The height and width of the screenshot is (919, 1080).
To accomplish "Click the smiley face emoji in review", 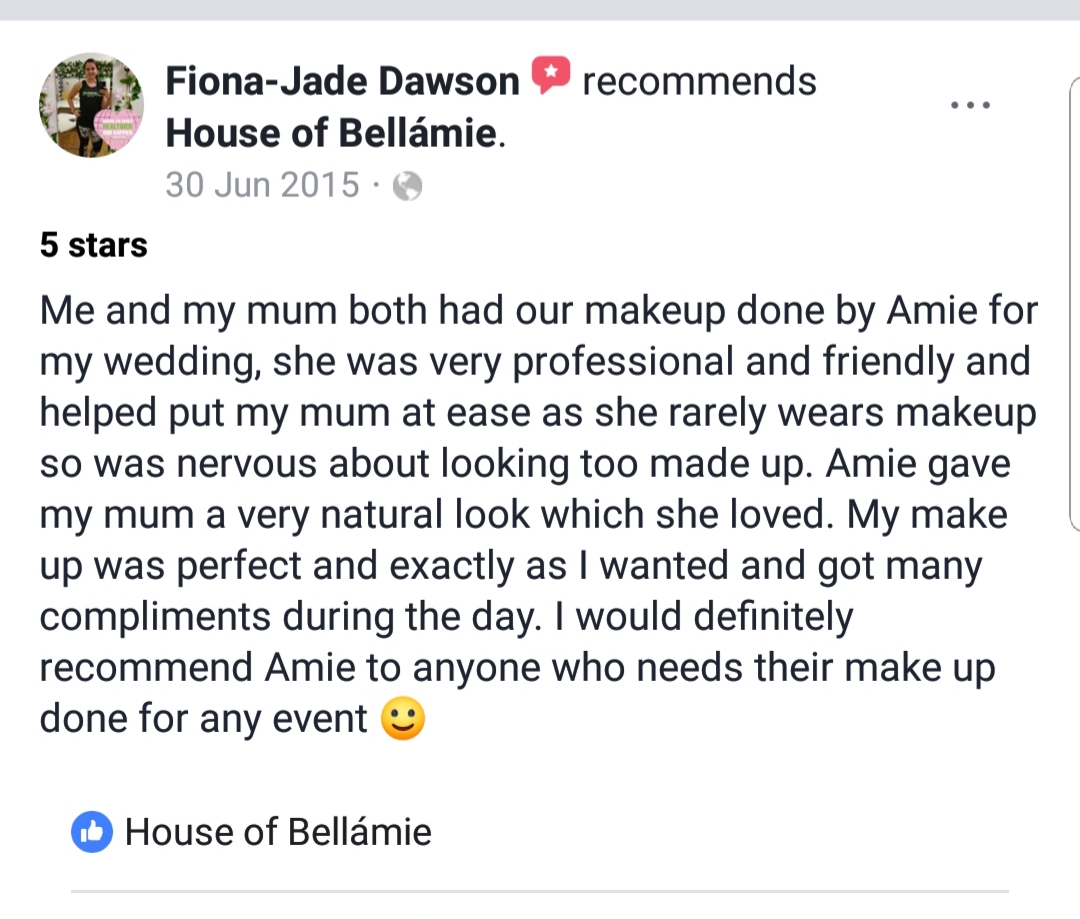I will point(403,719).
